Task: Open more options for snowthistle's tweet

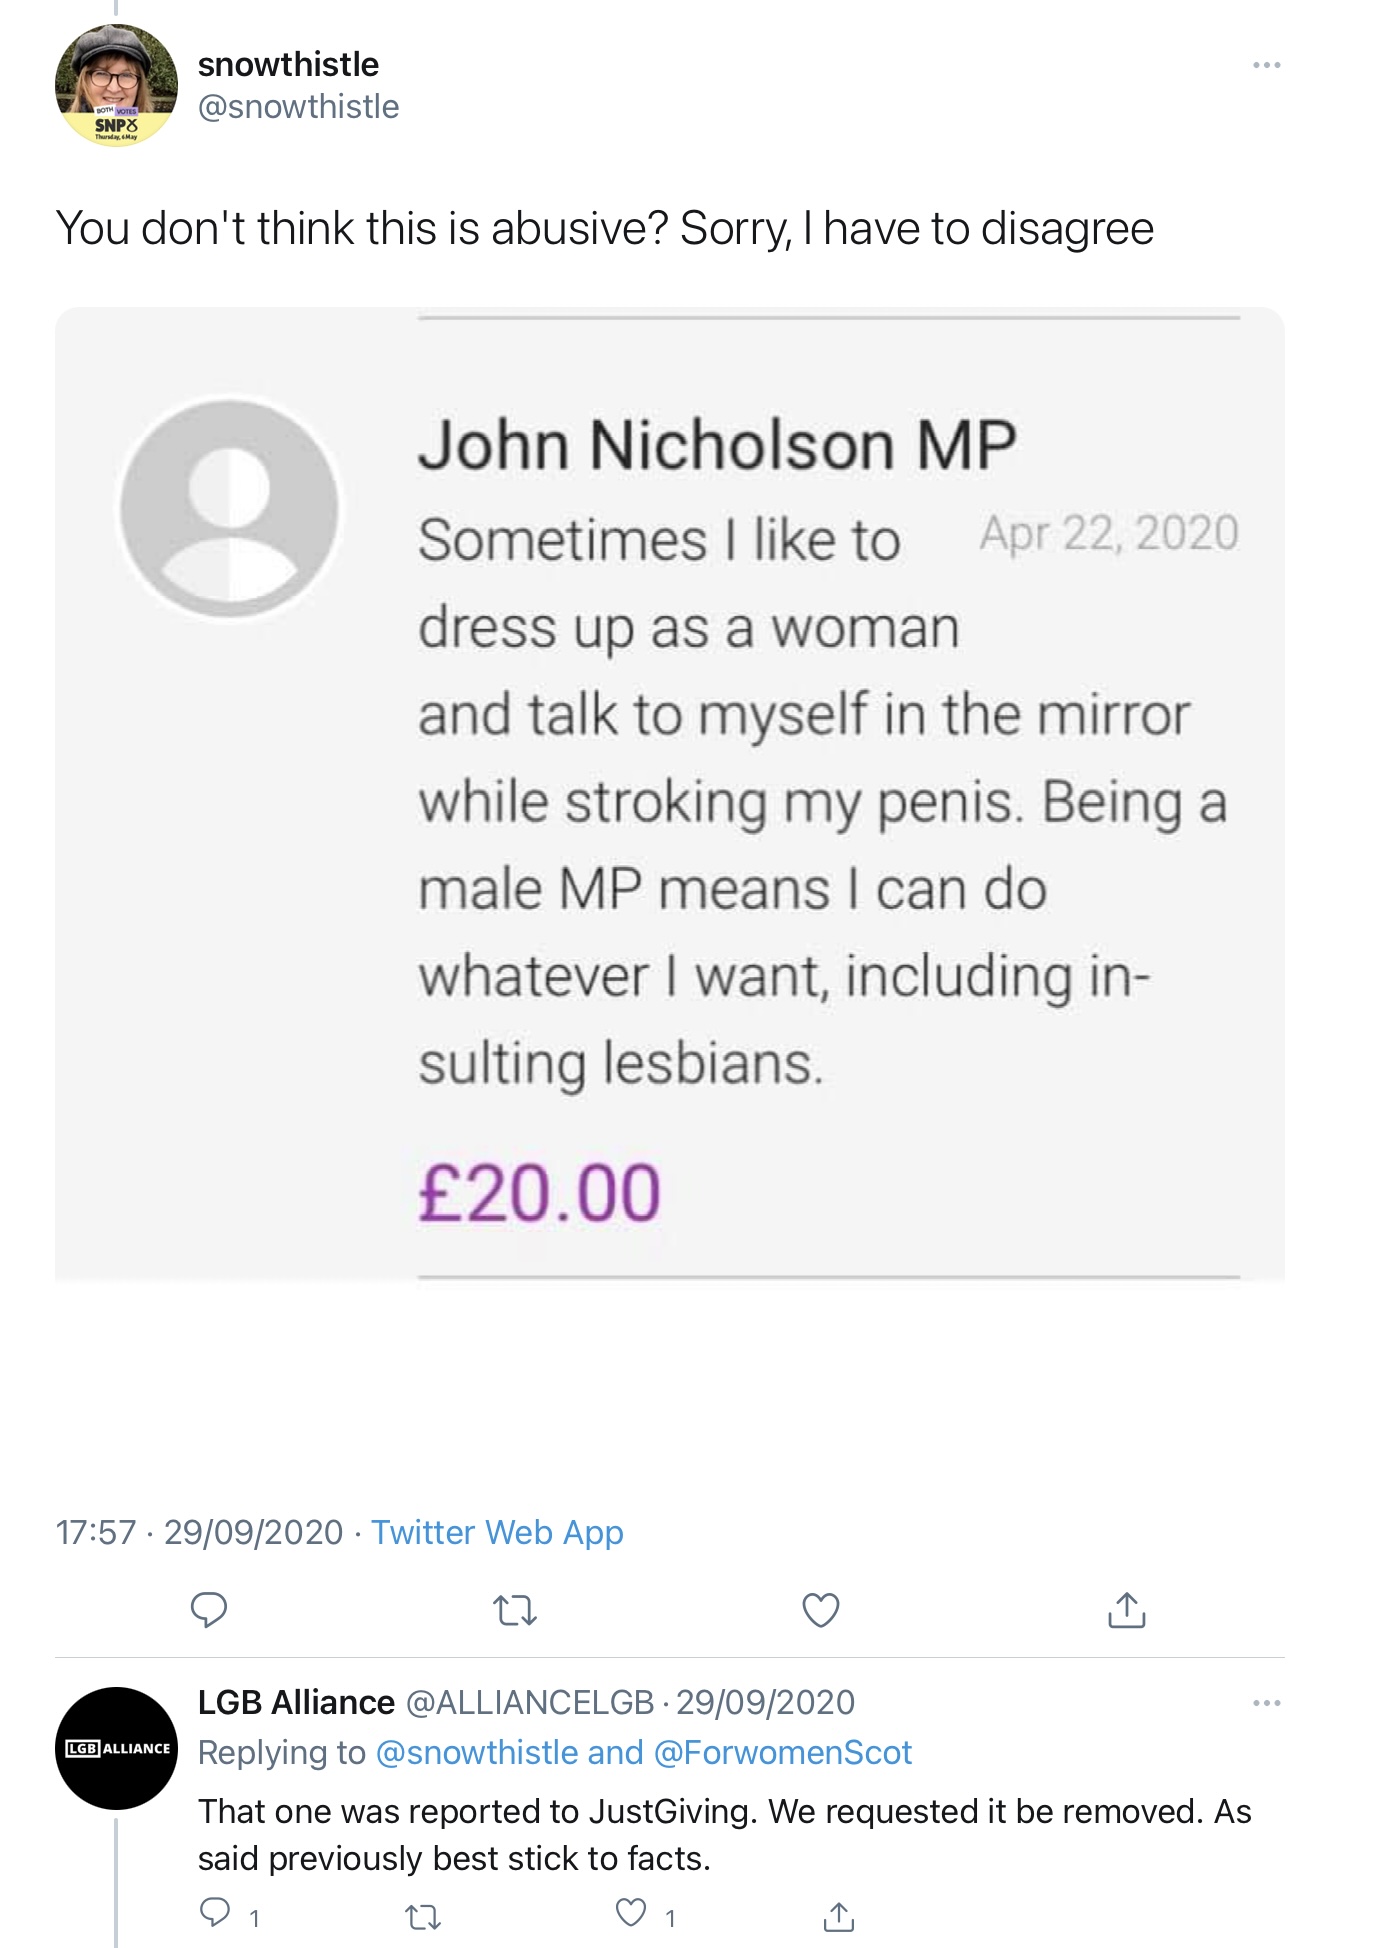Action: (1266, 65)
